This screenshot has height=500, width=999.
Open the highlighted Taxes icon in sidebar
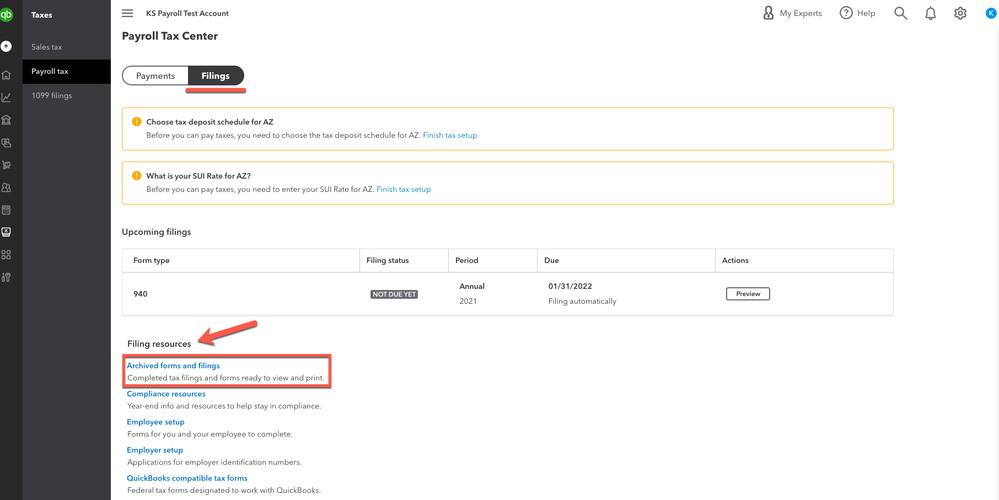coord(6,232)
